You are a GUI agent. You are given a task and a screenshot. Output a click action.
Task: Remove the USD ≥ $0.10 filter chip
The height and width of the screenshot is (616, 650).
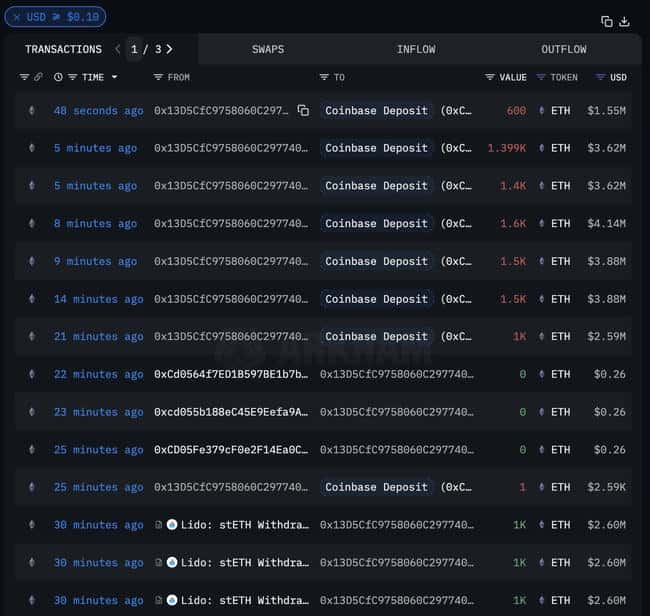17,17
